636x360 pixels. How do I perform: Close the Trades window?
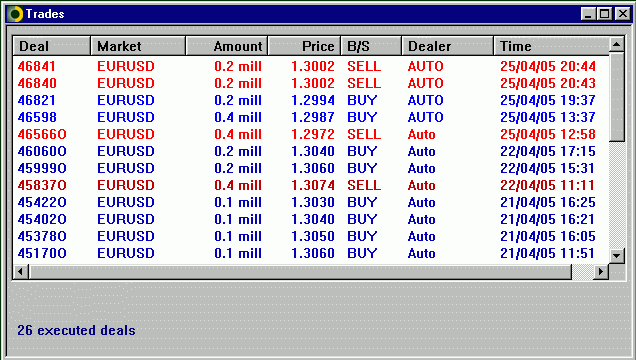pos(622,14)
